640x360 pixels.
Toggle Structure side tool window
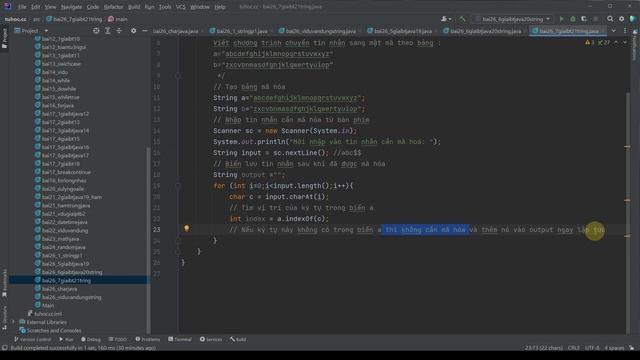tap(4, 318)
